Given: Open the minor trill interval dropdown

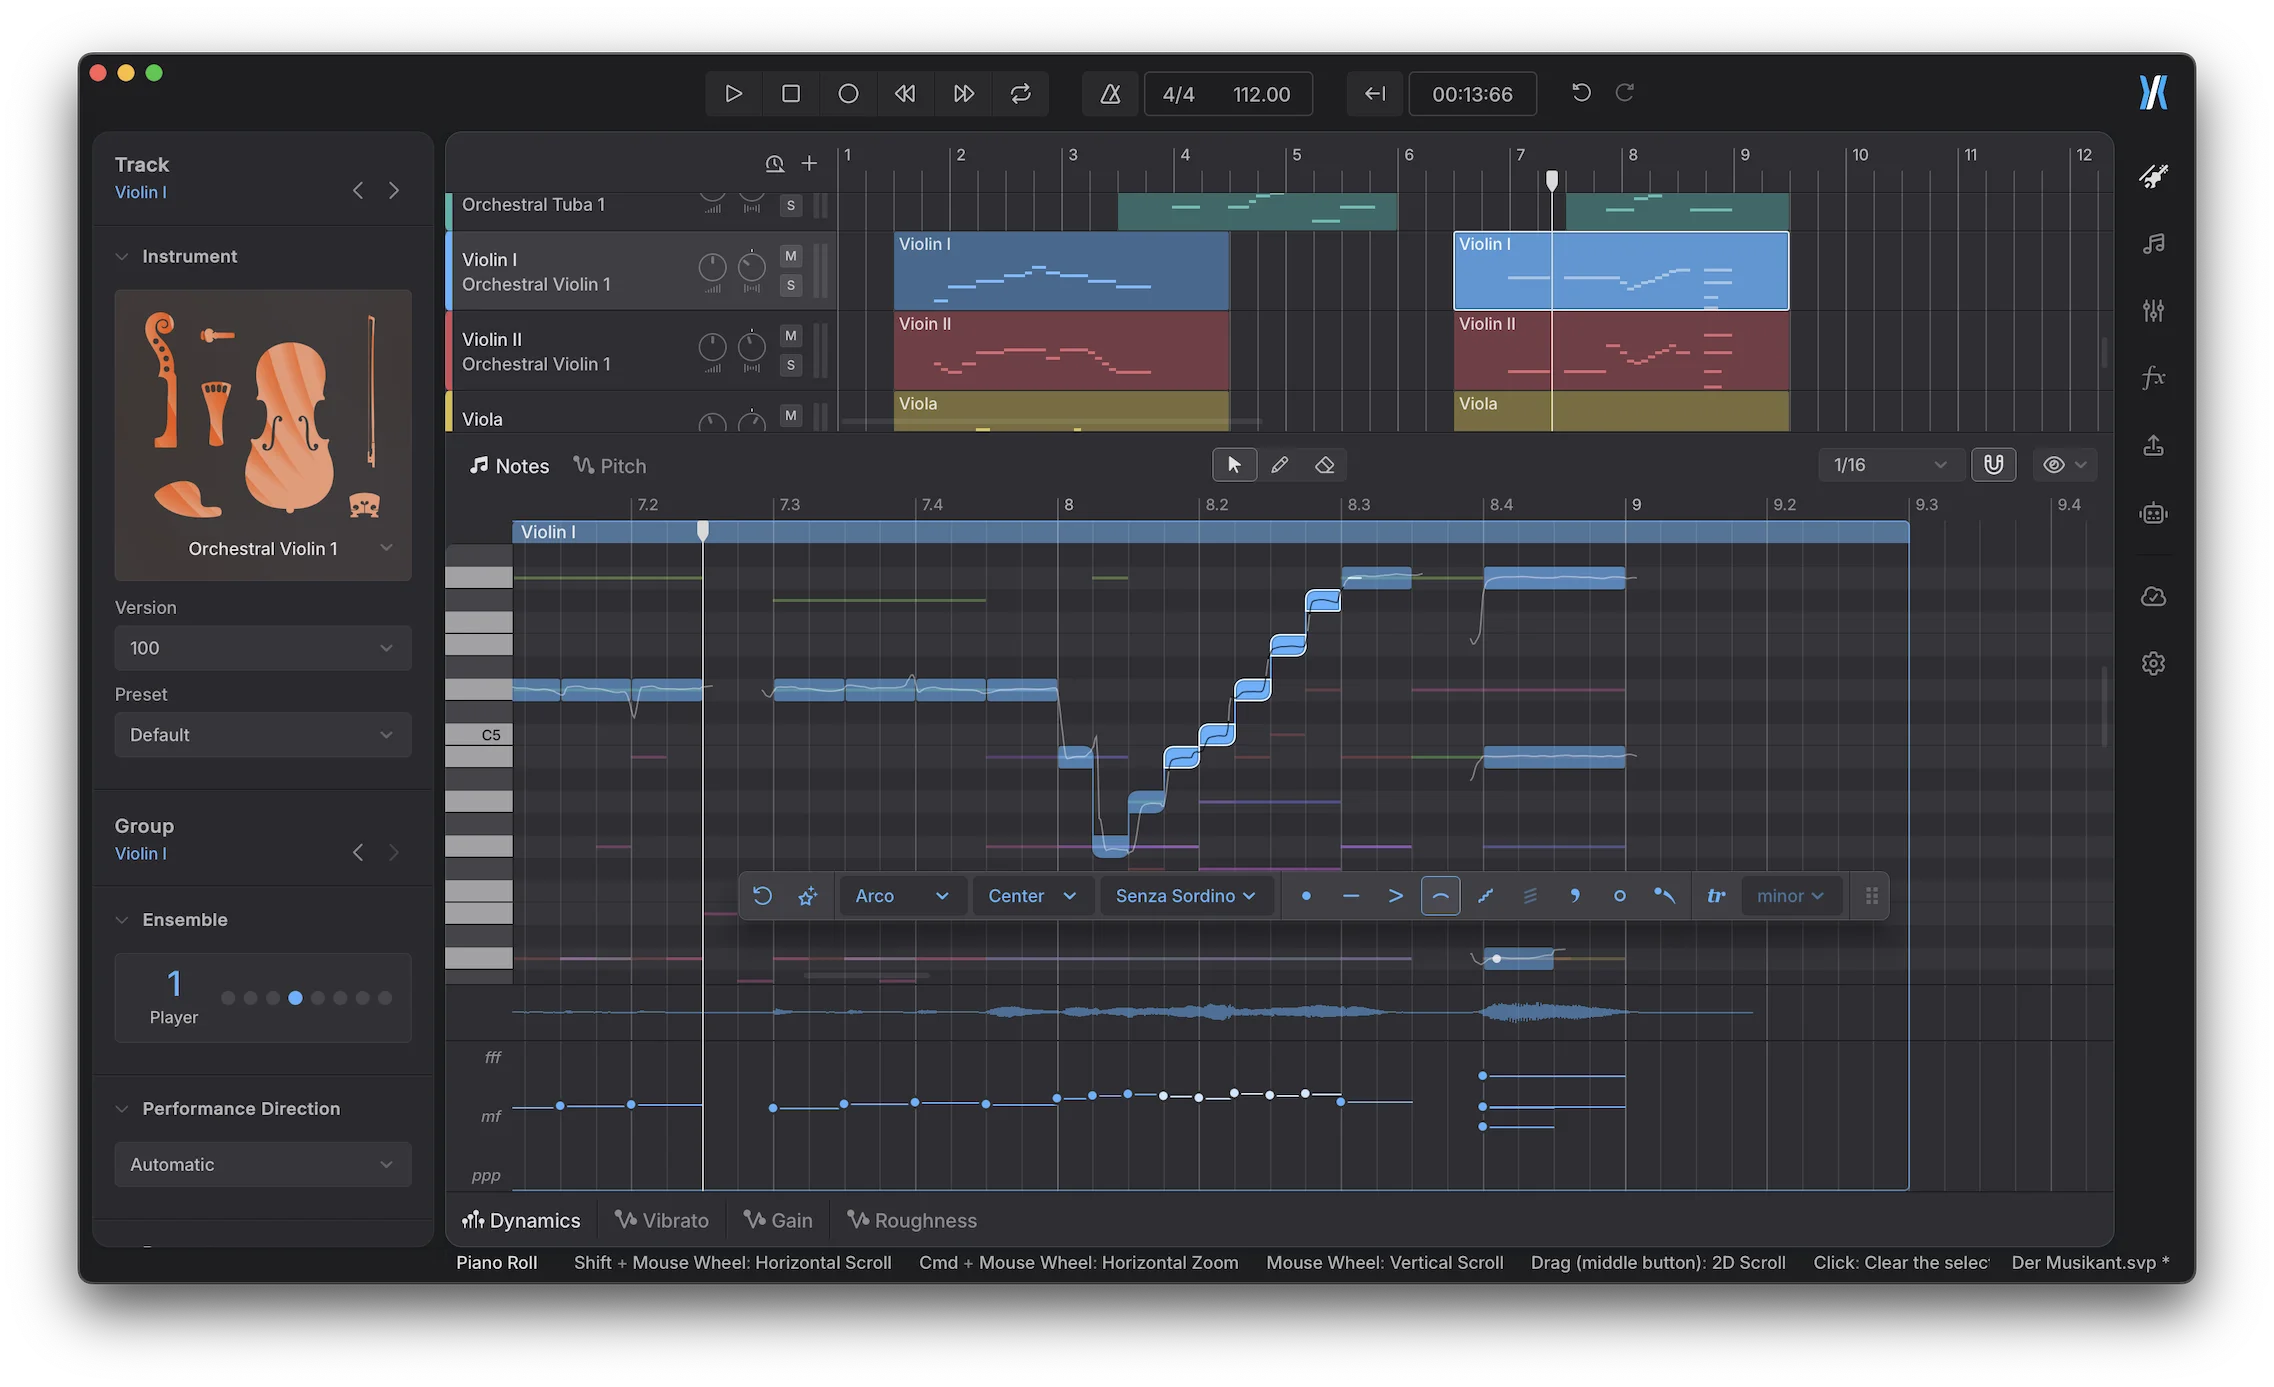Looking at the screenshot, I should (x=1790, y=896).
